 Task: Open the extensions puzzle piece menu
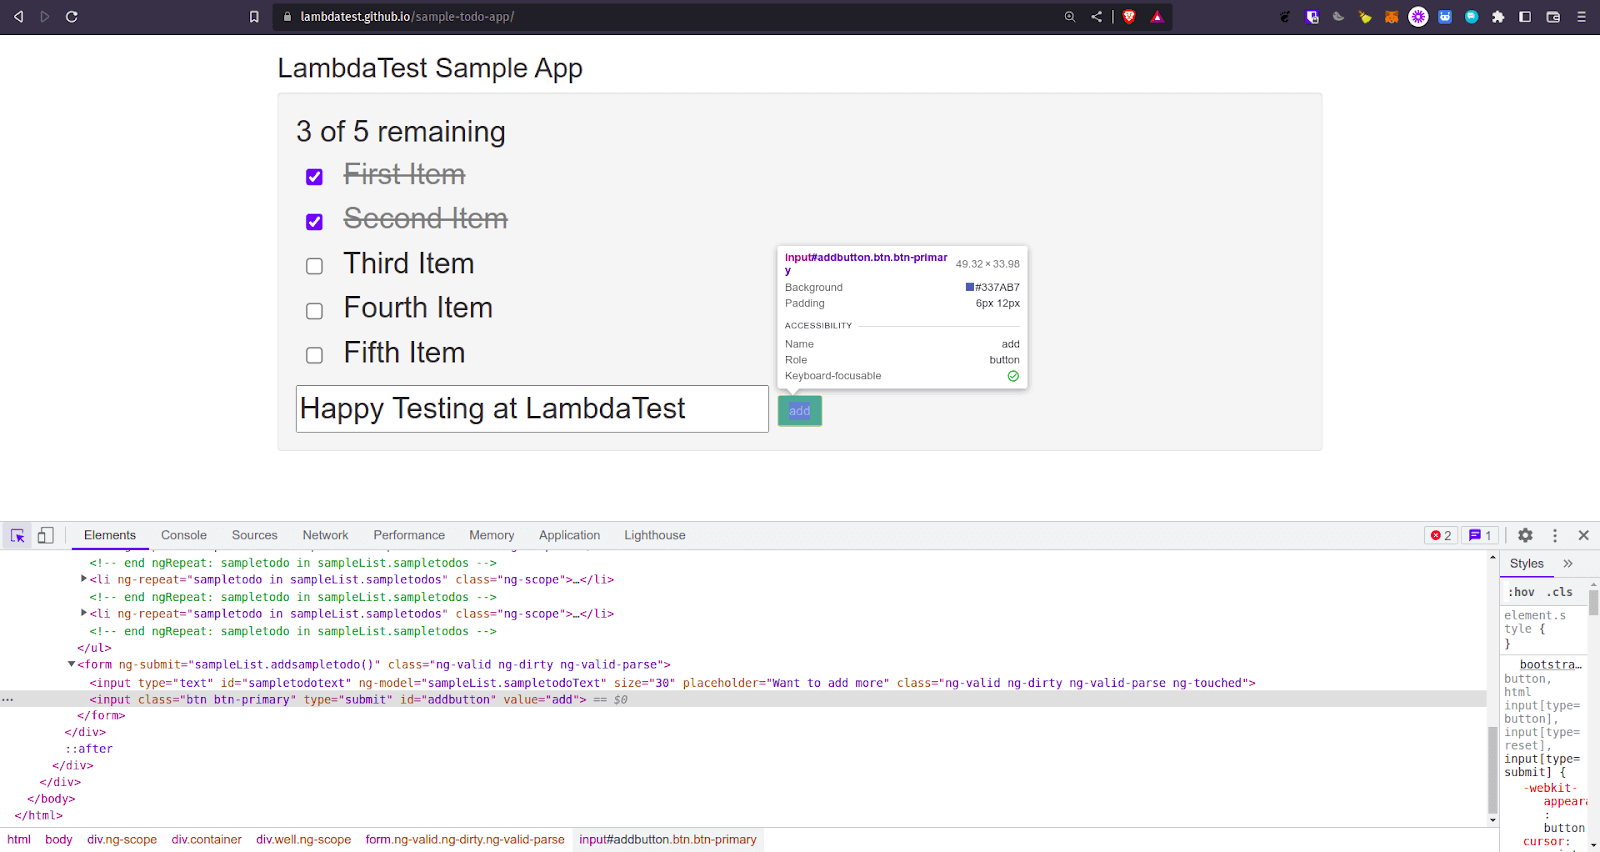[x=1497, y=17]
